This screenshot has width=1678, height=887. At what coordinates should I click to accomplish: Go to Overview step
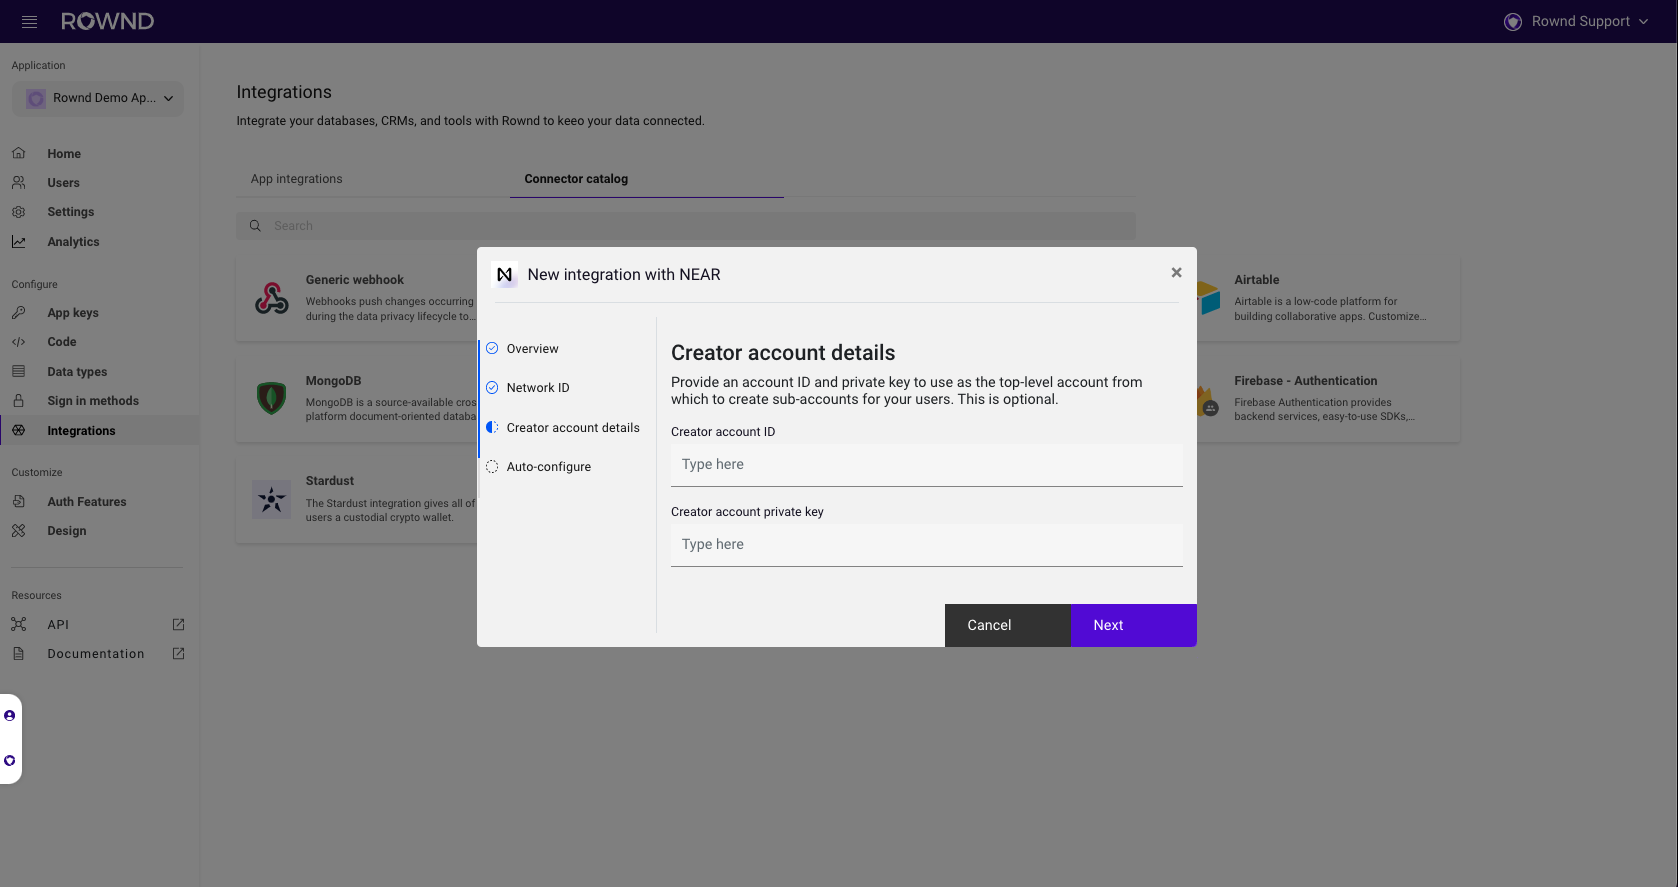tap(532, 349)
